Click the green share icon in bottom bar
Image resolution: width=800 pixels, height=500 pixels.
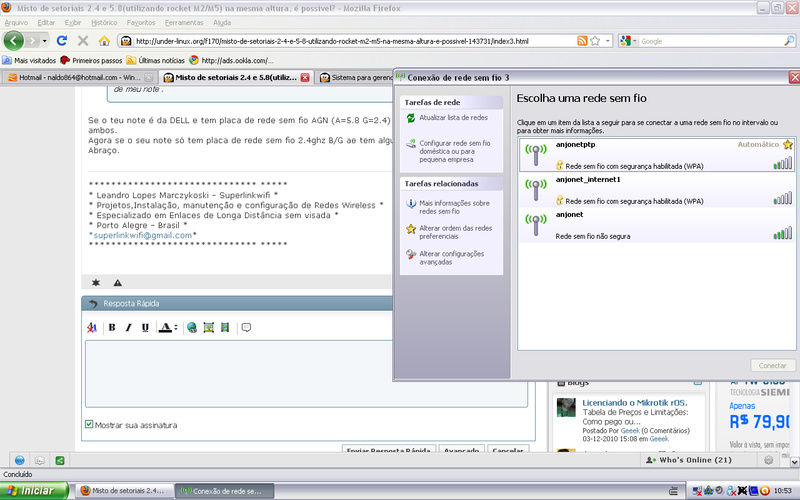coord(60,460)
